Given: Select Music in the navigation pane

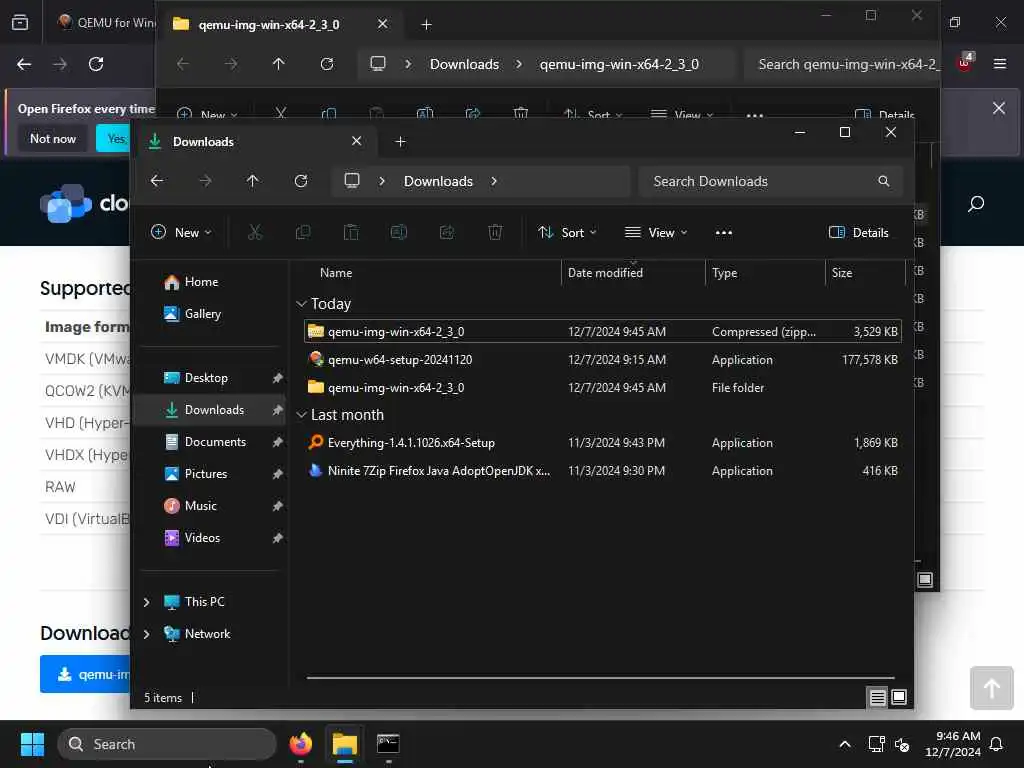Looking at the screenshot, I should (x=209, y=506).
